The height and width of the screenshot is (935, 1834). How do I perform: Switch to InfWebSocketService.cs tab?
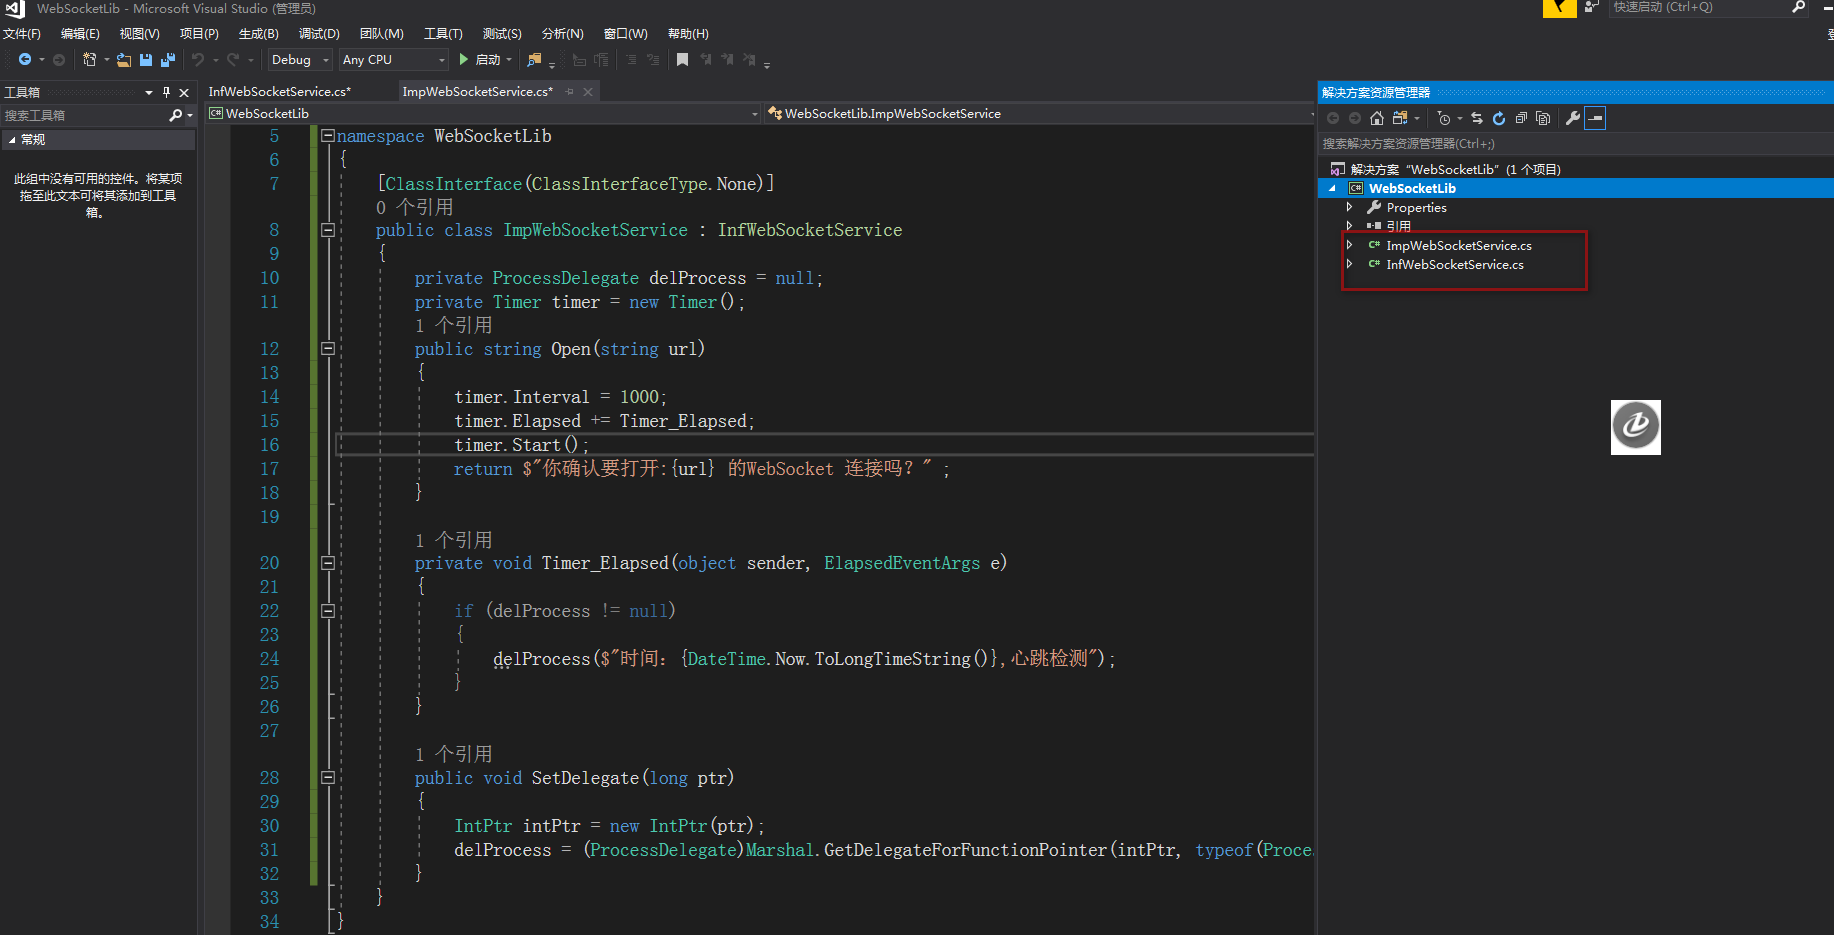280,92
